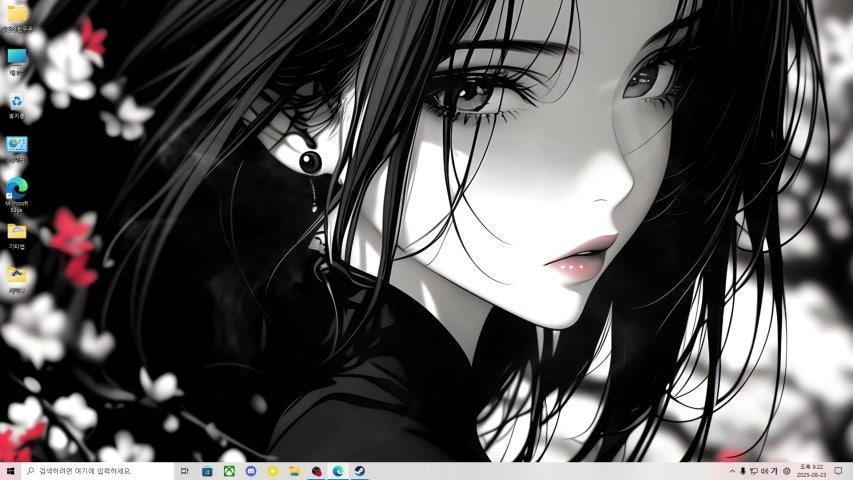Viewport: 853px width, 480px height.
Task: Switch to Steam in the taskbar
Action: click(x=360, y=471)
